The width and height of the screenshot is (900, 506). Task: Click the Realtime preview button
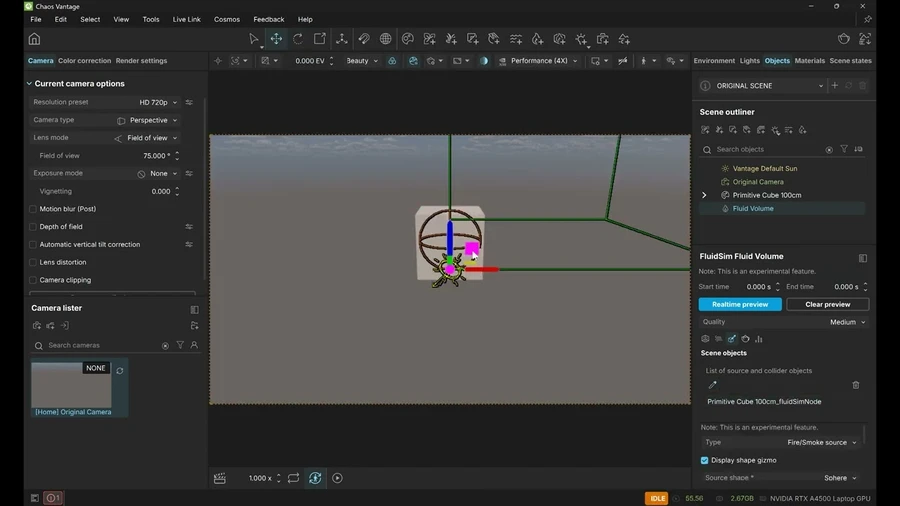coord(740,304)
